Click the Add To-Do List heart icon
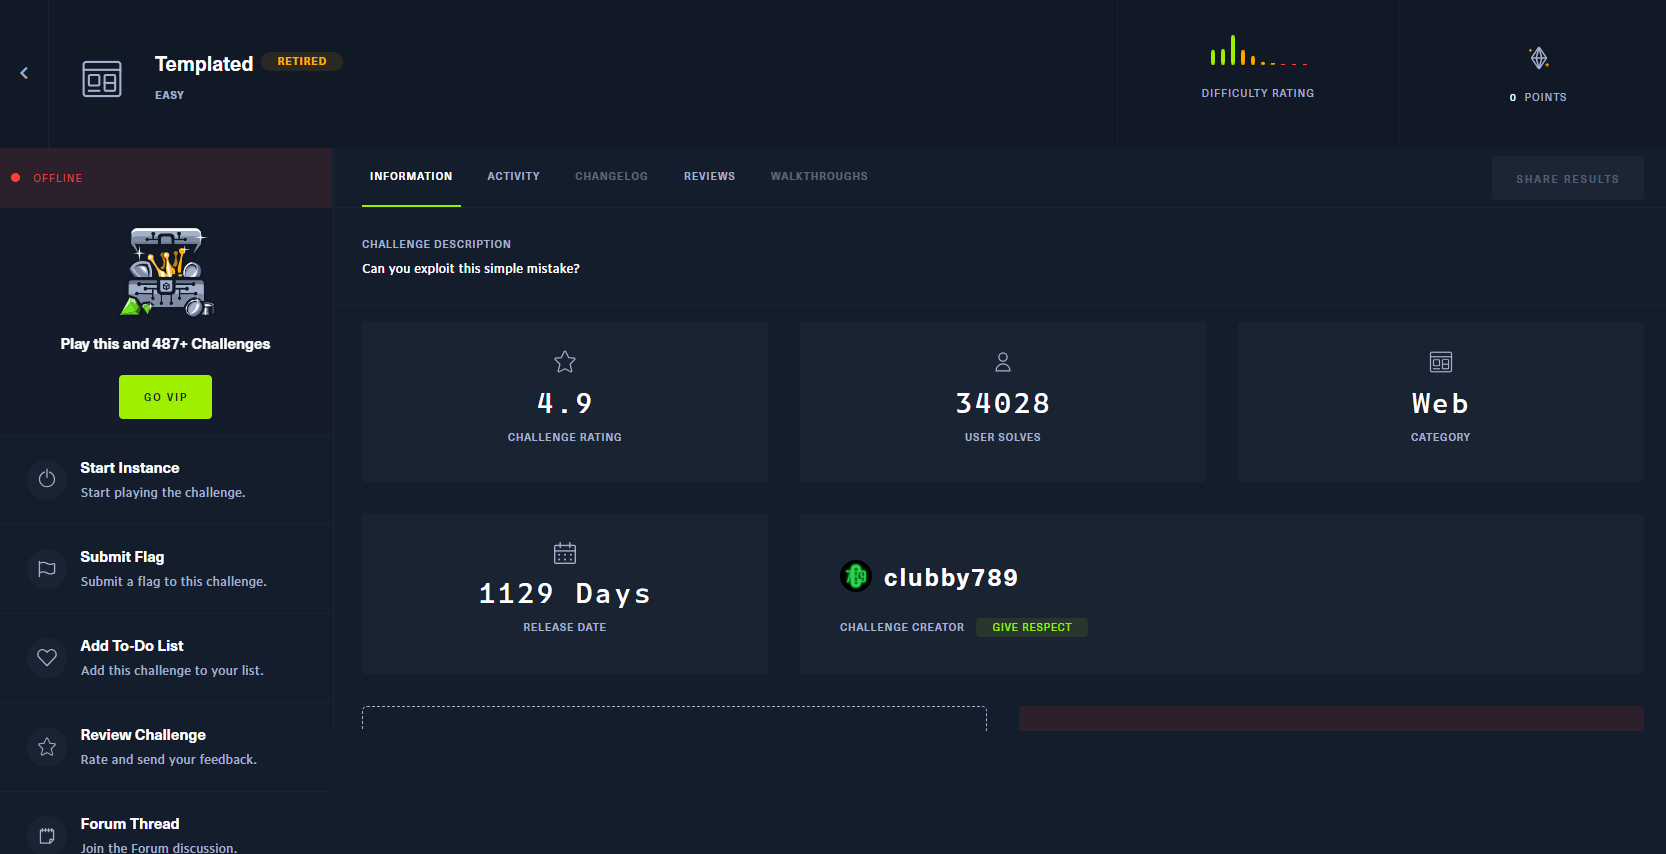 pyautogui.click(x=47, y=657)
